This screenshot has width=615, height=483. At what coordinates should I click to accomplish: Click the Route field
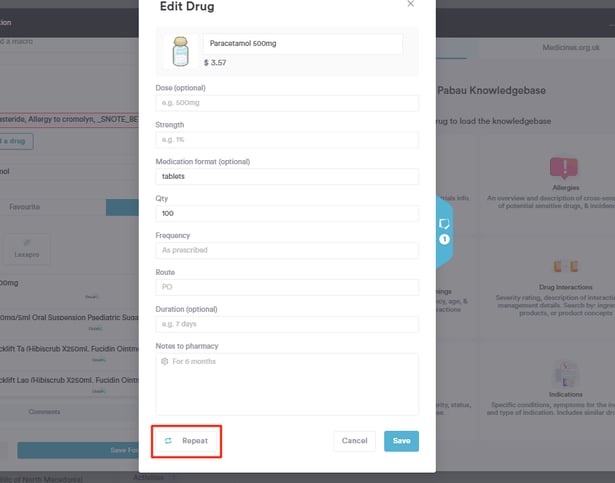point(287,288)
